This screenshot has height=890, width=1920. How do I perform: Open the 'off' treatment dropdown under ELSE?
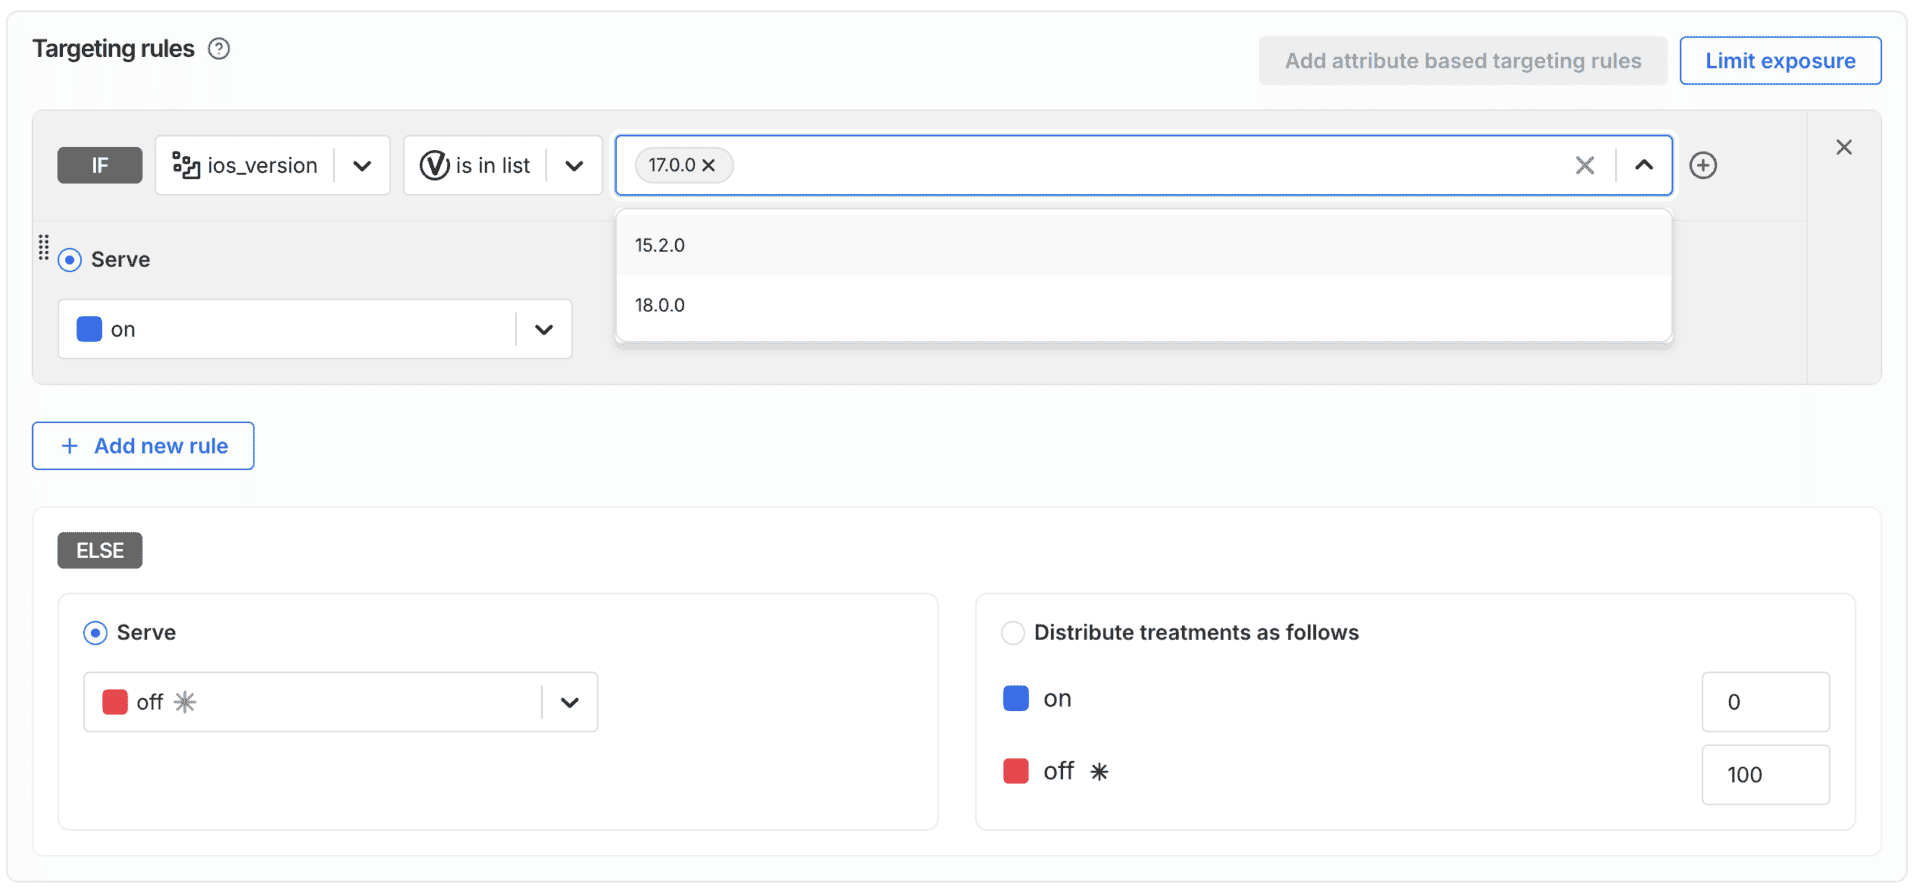click(x=569, y=702)
